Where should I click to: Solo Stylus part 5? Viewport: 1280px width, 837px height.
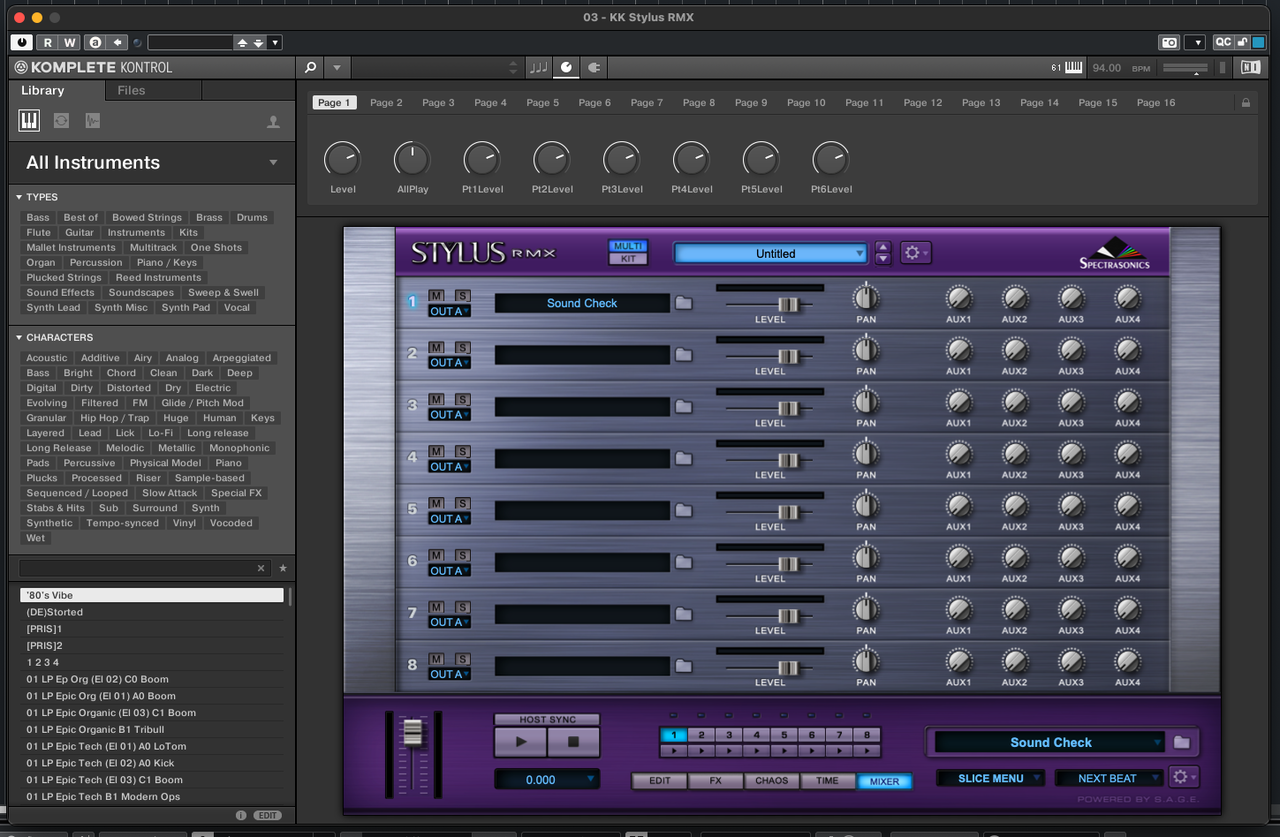tap(462, 503)
